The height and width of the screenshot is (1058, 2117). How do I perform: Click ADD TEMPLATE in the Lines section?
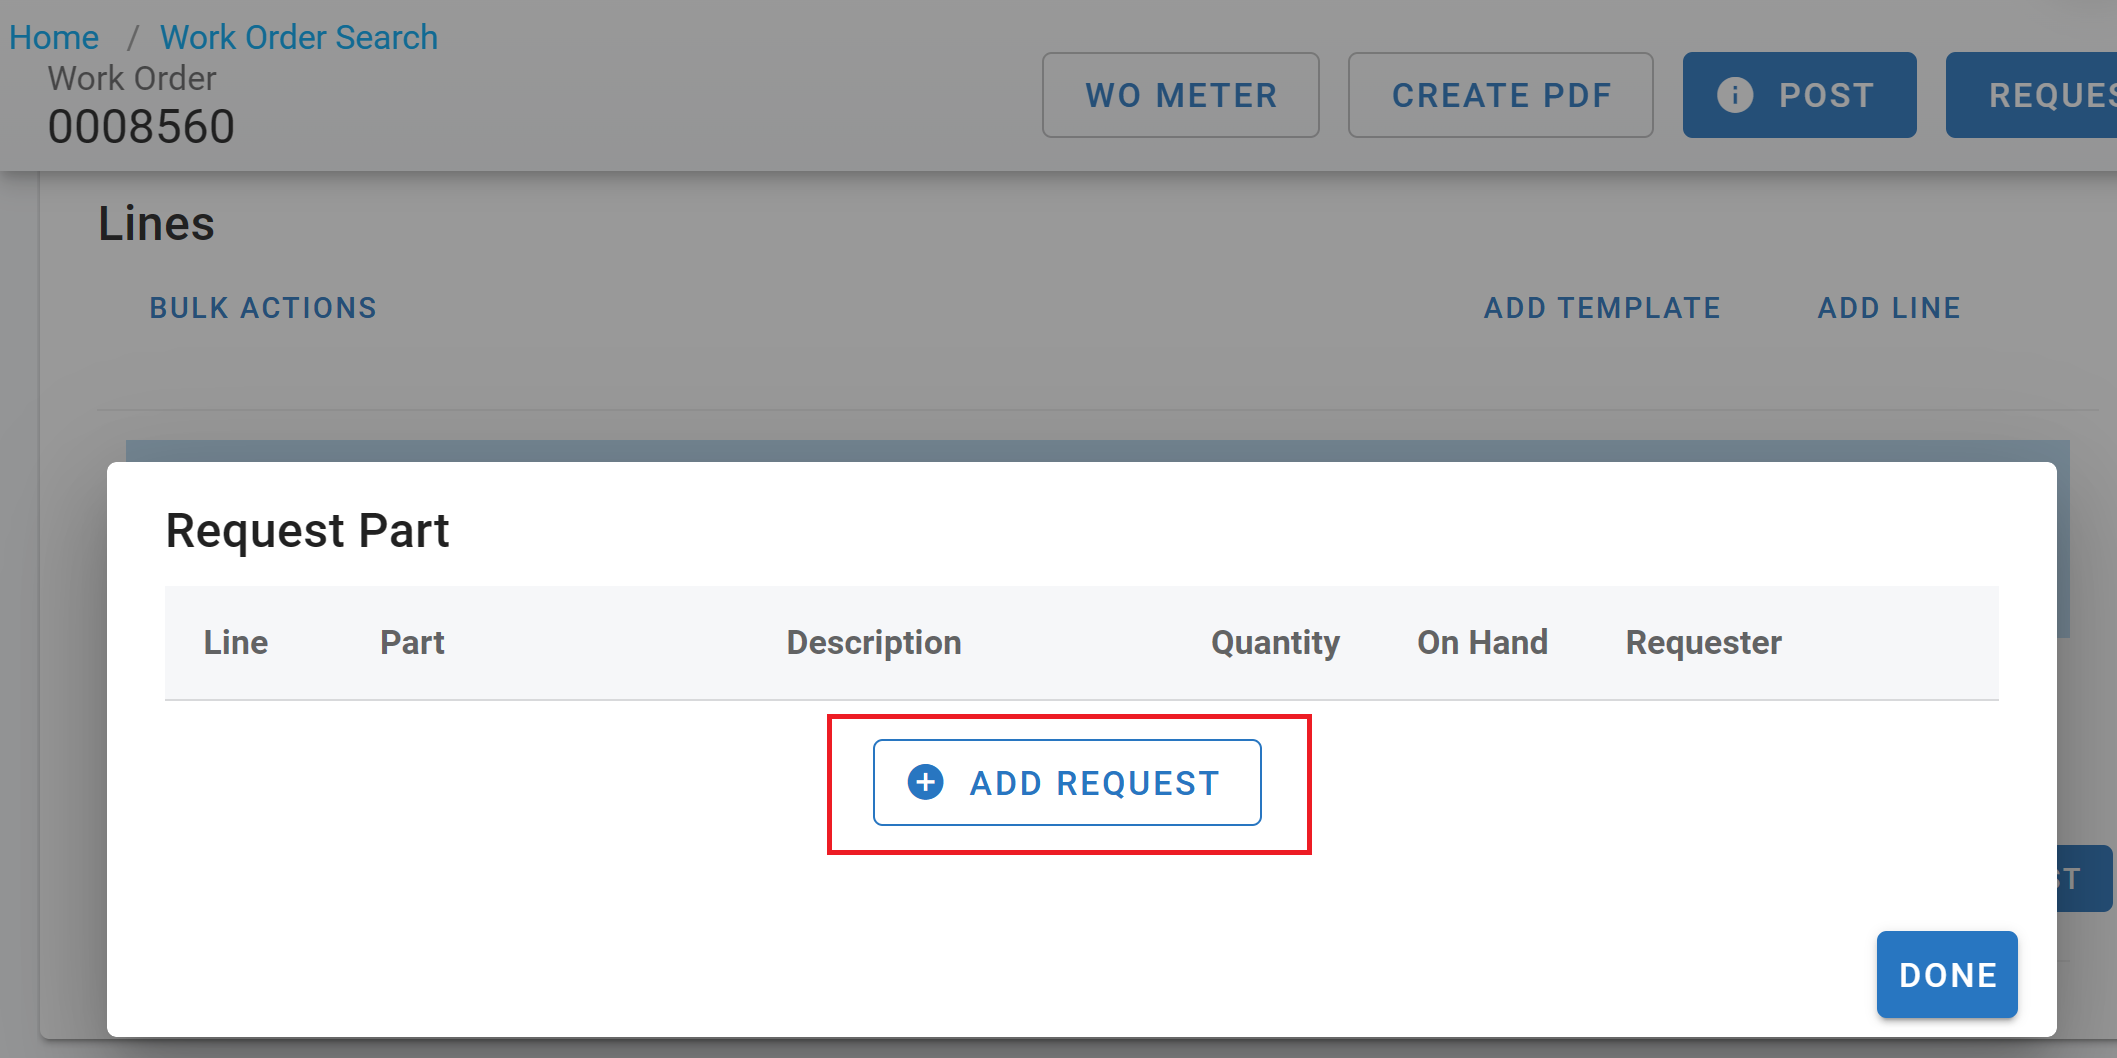(x=1601, y=307)
